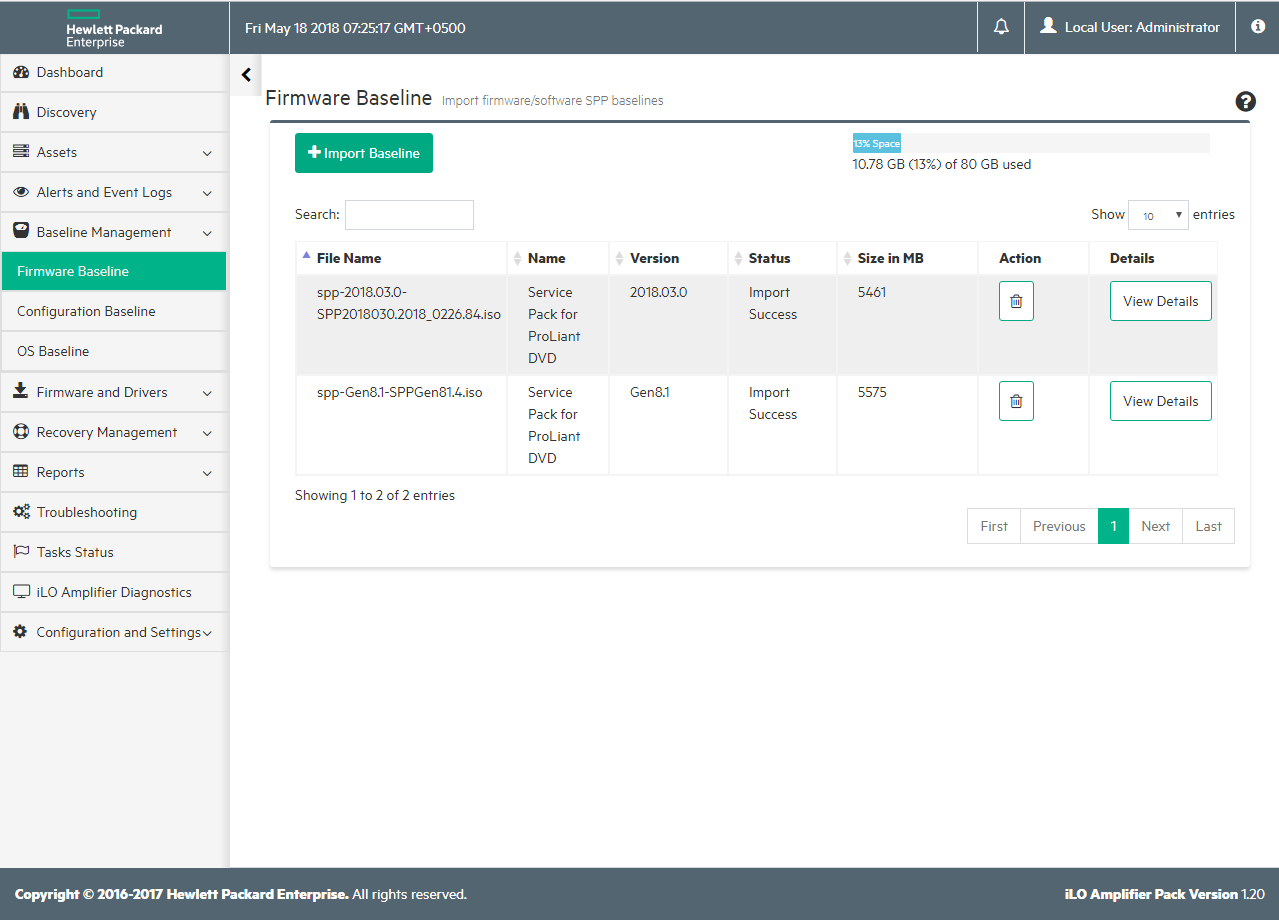1279x920 pixels.
Task: Open the Dashboard page
Action: click(69, 72)
